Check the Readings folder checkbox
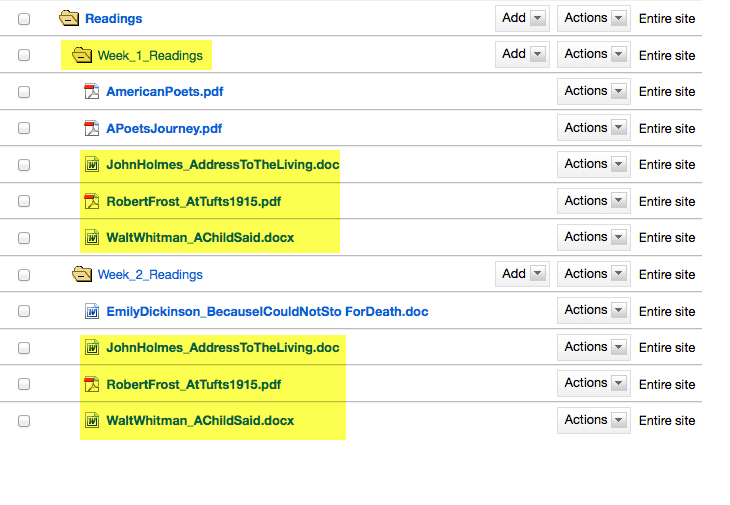730x505 pixels. [24, 19]
